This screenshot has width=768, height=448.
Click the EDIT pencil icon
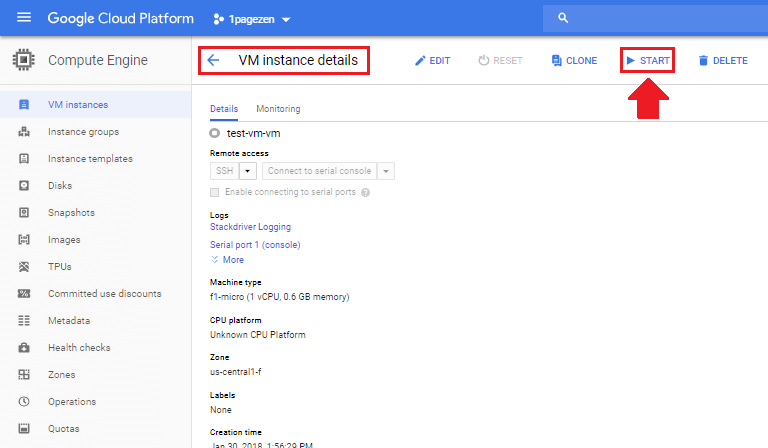pyautogui.click(x=420, y=61)
